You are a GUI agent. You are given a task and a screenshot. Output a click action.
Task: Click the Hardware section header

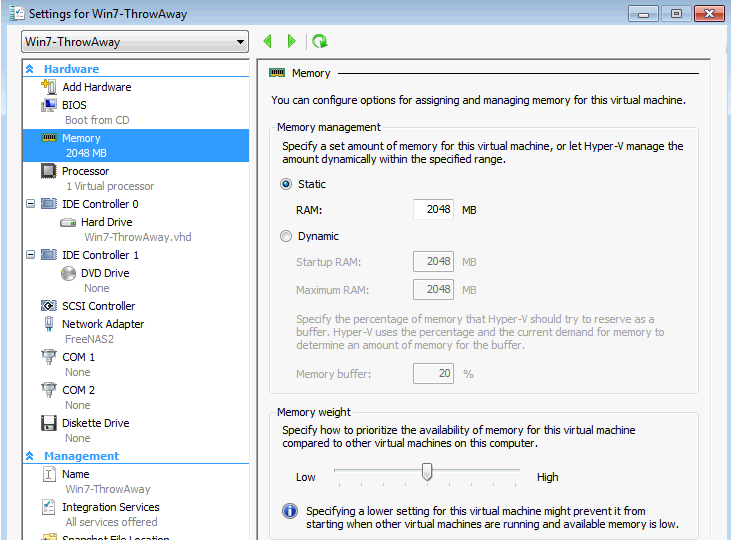click(71, 69)
